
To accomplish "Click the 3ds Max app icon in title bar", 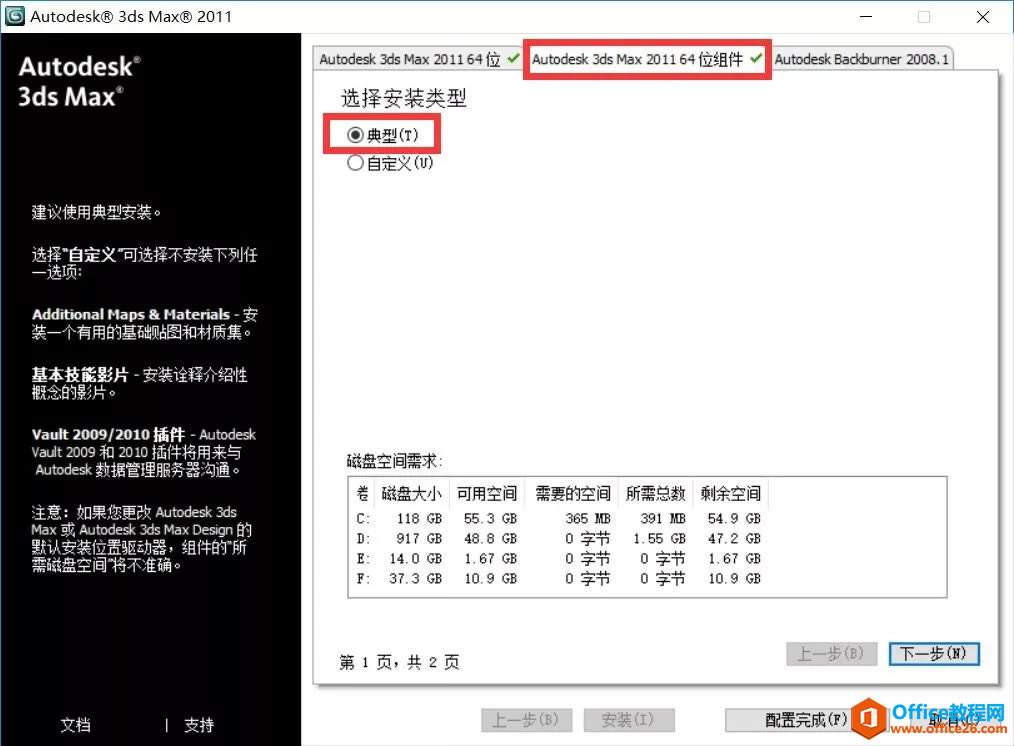I will pos(14,16).
